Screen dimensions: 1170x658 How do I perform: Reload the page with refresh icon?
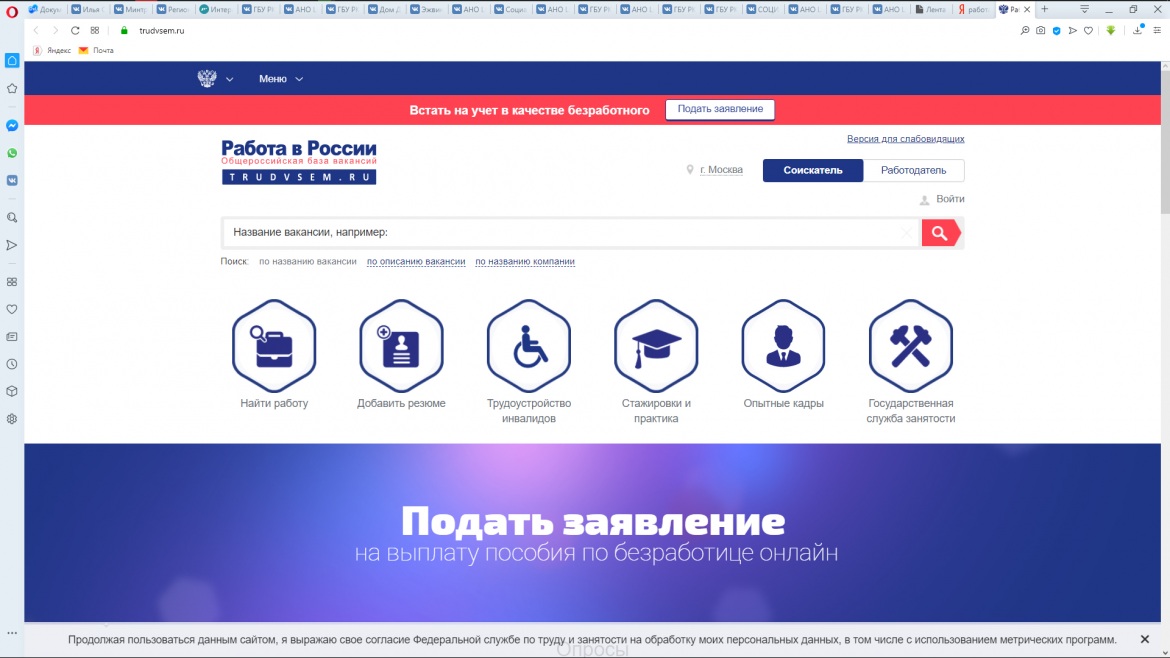tap(75, 31)
